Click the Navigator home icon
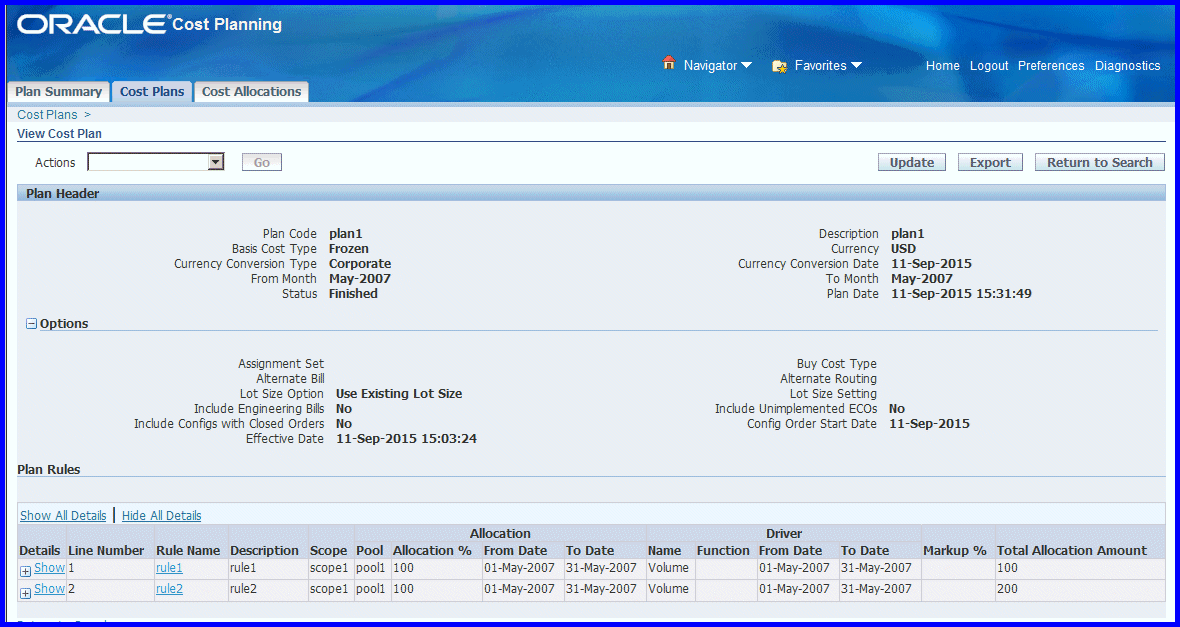This screenshot has height=627, width=1180. point(668,64)
